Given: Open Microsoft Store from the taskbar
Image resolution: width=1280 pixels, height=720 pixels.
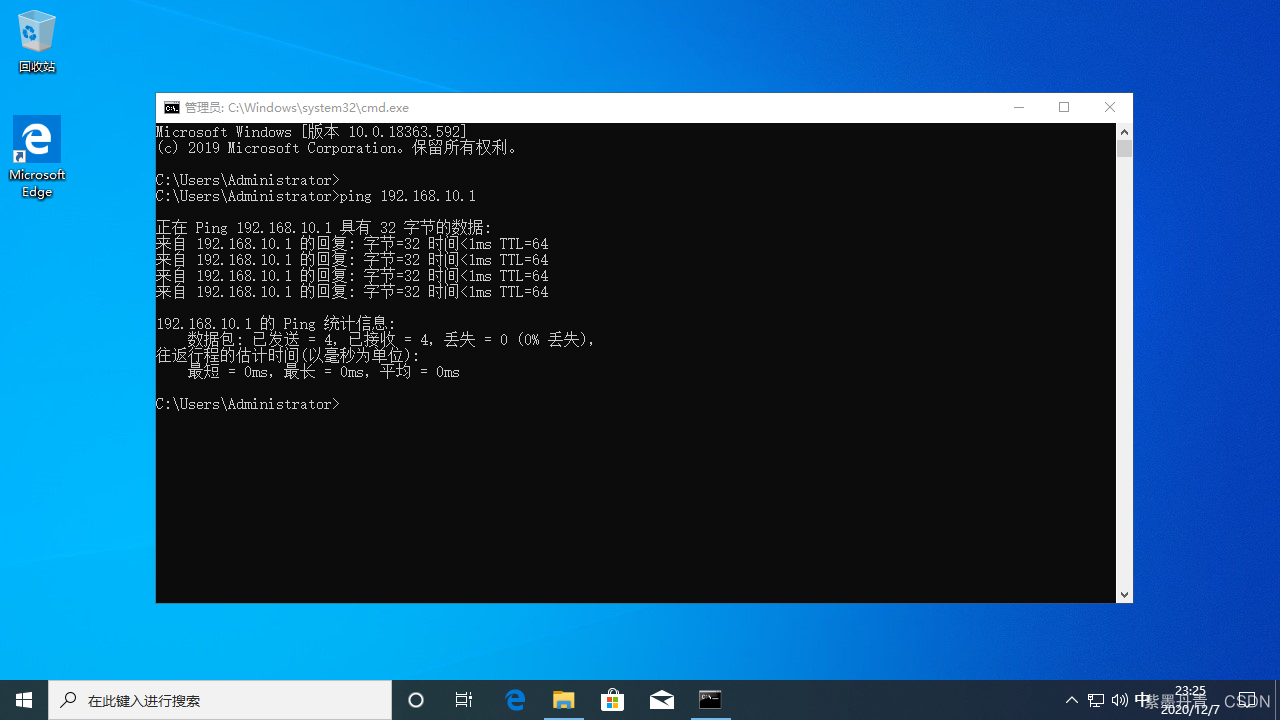Looking at the screenshot, I should click(612, 700).
